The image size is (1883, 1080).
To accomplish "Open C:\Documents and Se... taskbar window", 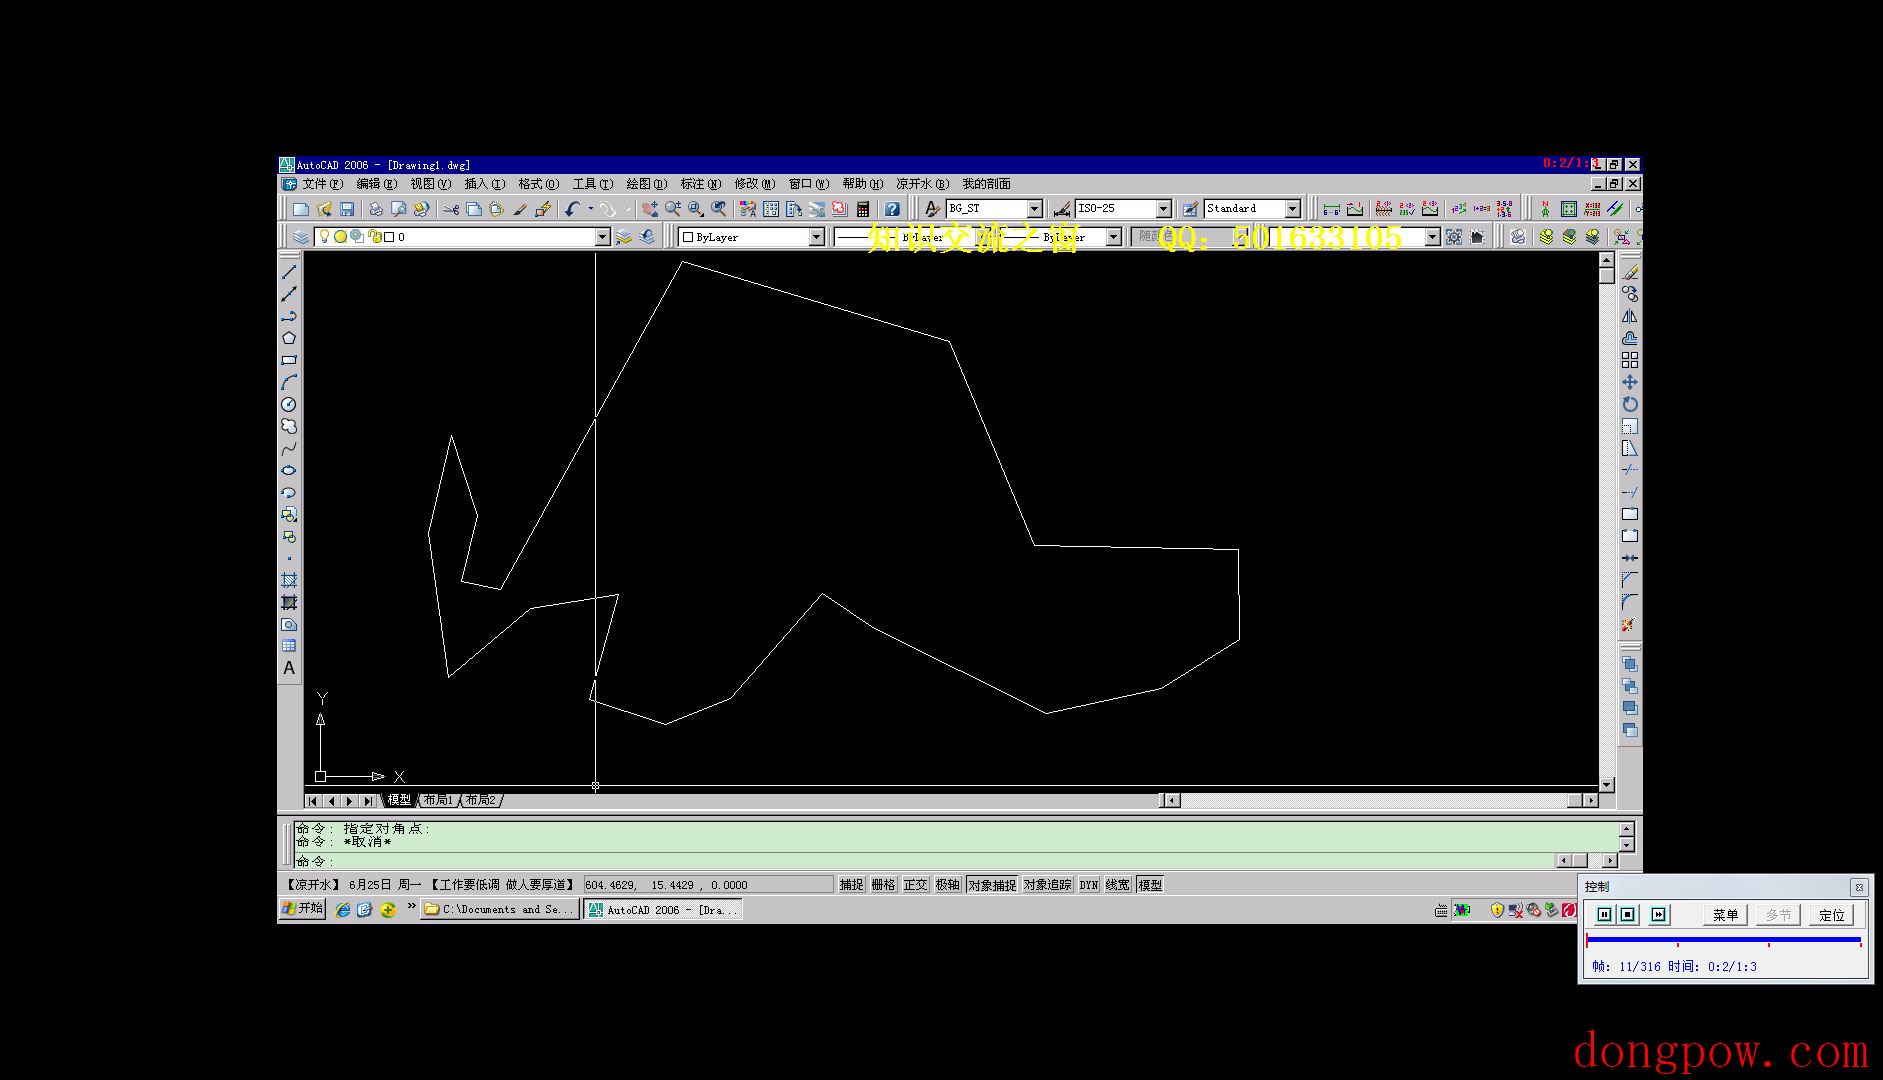I will (x=499, y=910).
